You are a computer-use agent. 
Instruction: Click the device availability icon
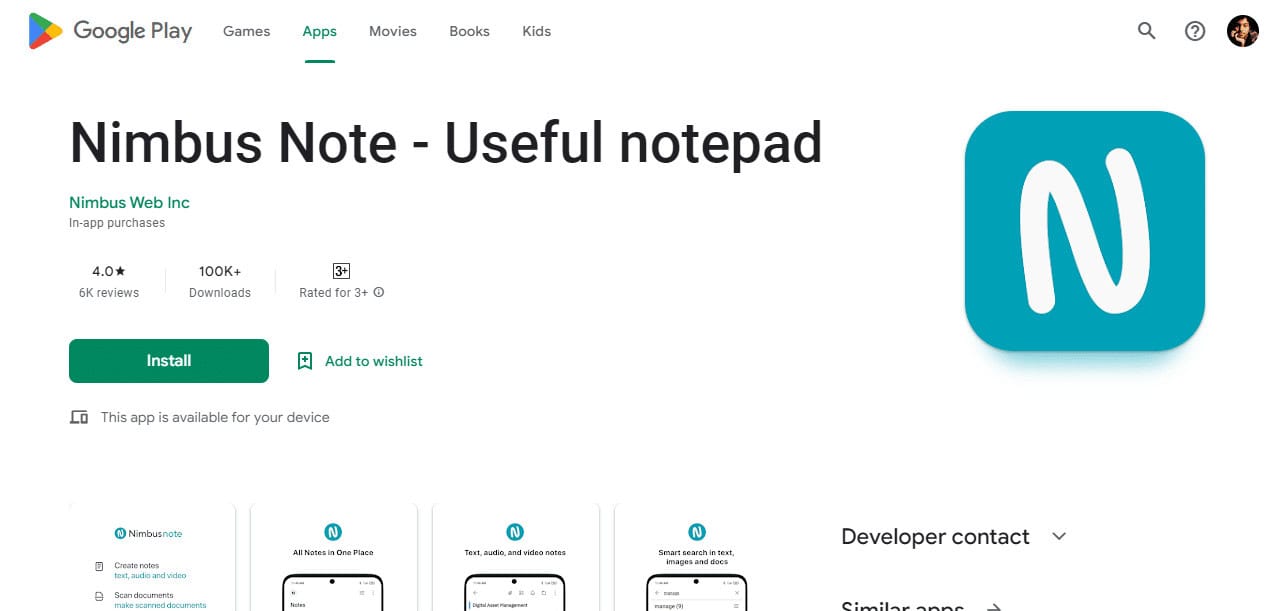79,417
